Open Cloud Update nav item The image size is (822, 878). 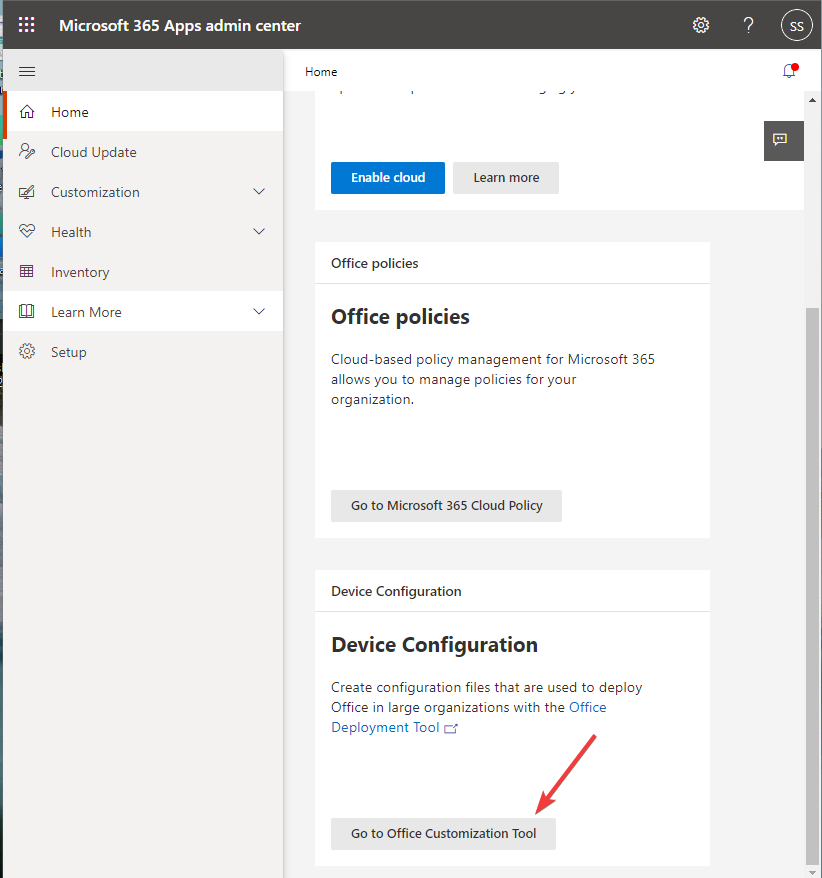94,152
